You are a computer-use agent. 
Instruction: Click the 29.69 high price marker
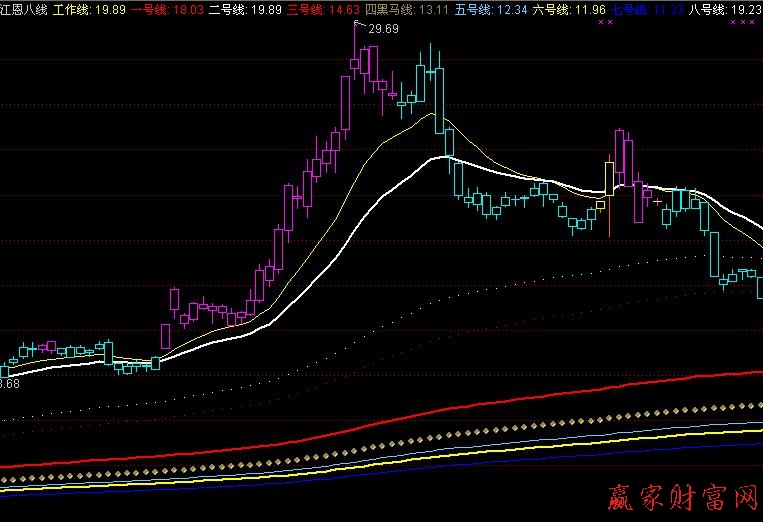click(383, 29)
